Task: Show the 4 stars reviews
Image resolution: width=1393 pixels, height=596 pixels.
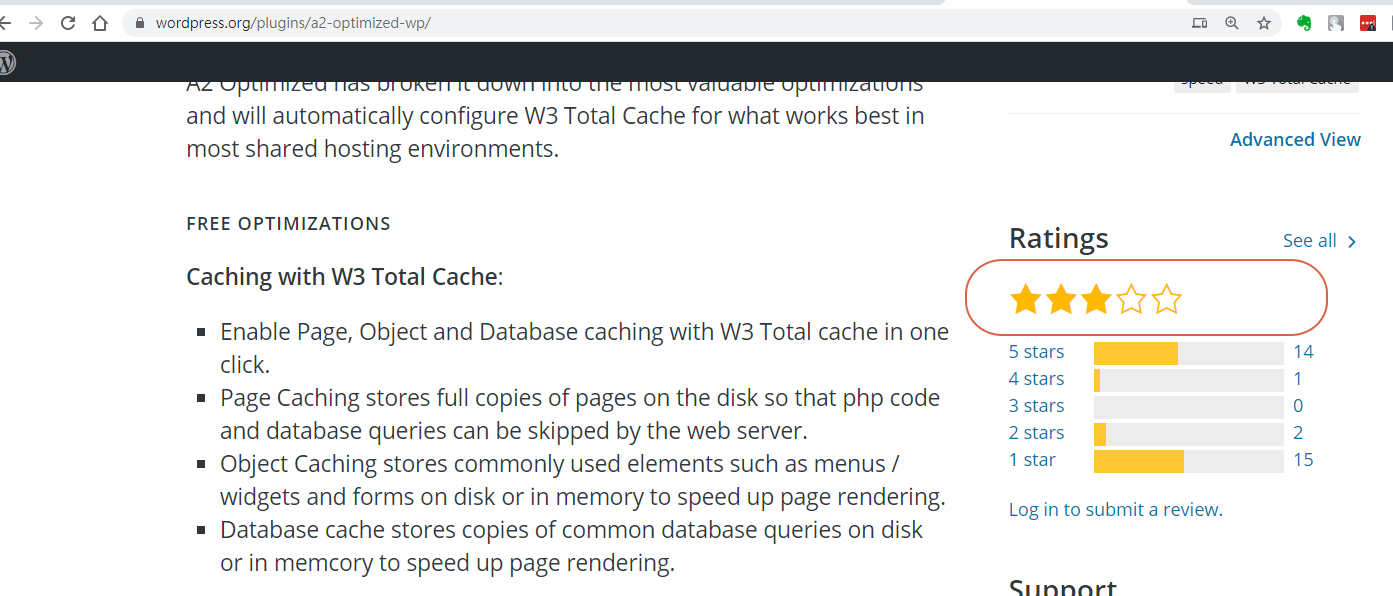Action: click(1036, 379)
